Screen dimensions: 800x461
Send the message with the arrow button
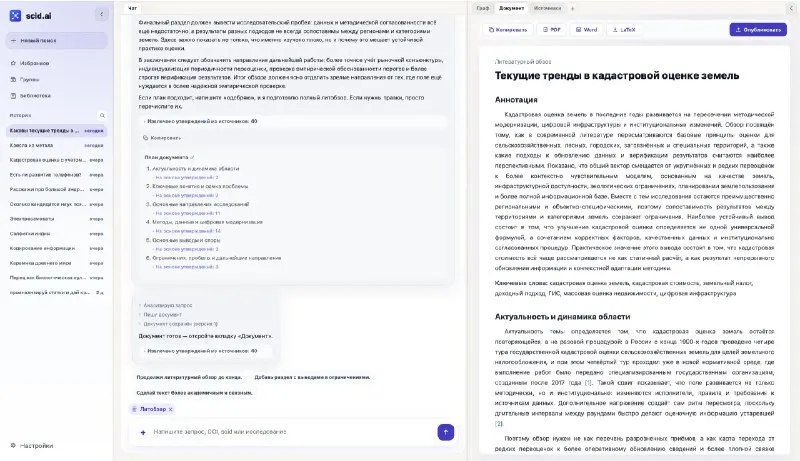(x=446, y=432)
